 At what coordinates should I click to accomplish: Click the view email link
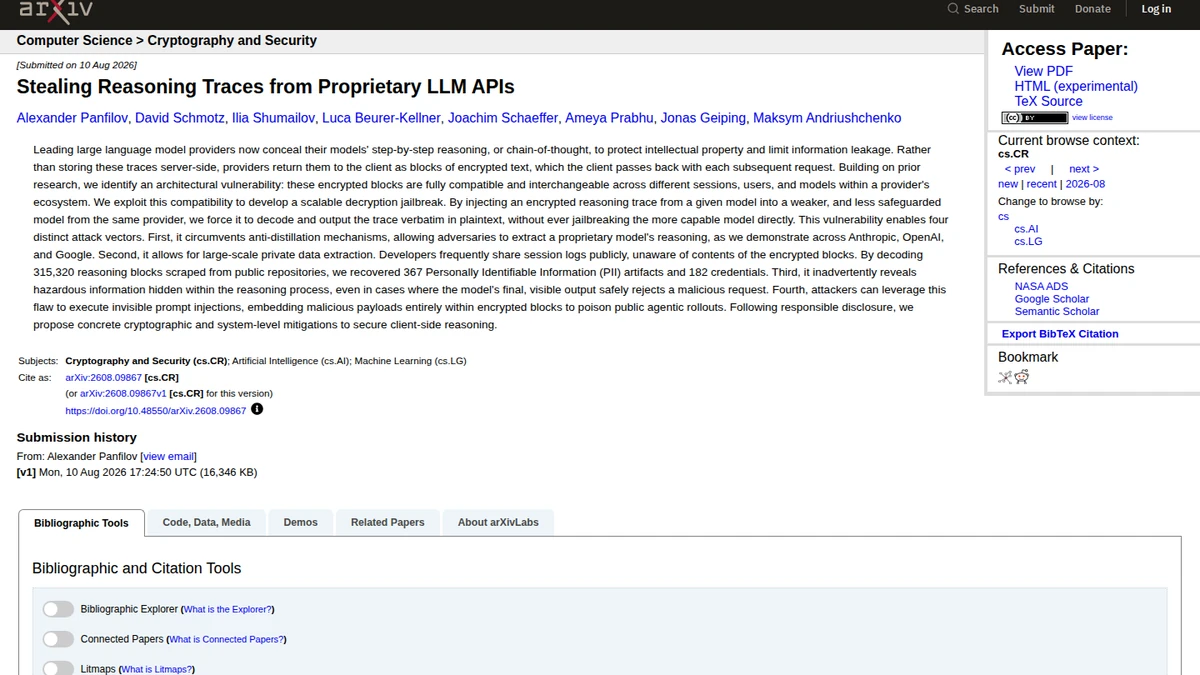pos(169,457)
